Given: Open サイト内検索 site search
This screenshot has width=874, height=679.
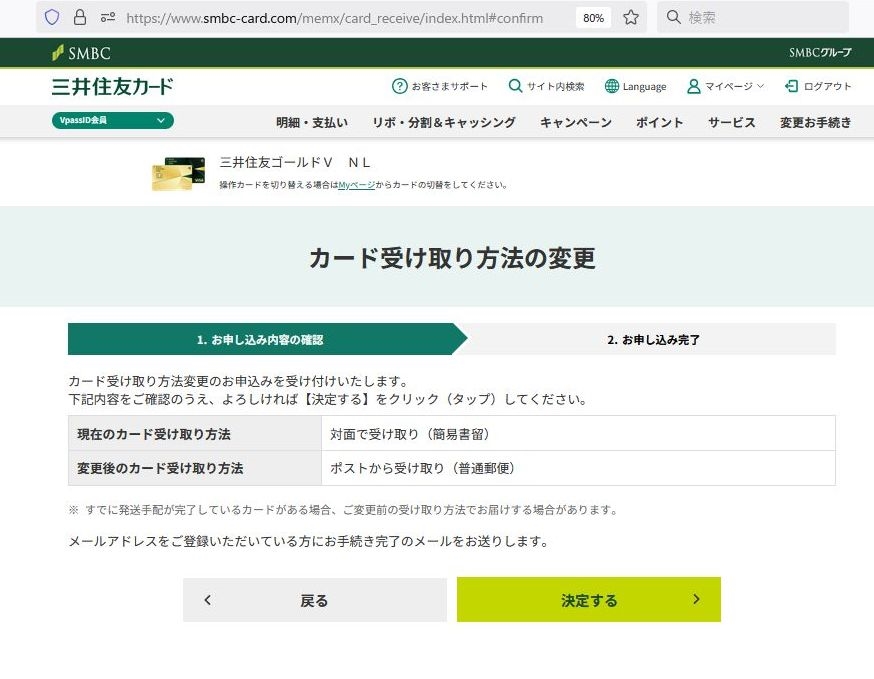Looking at the screenshot, I should (546, 86).
